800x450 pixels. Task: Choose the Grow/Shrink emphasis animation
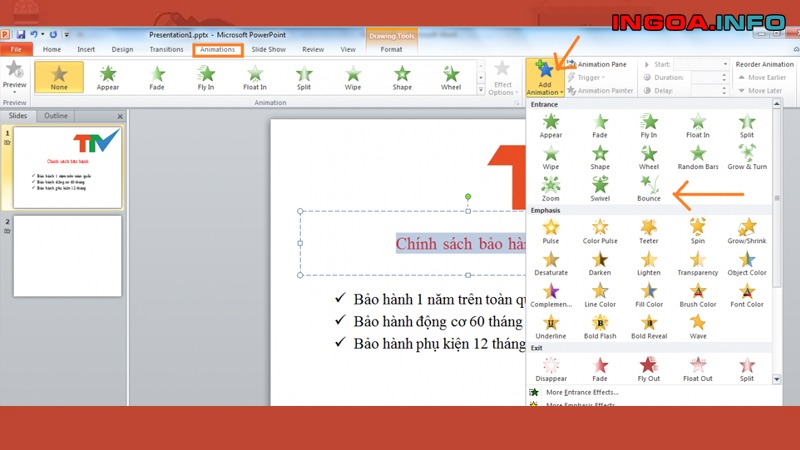tap(747, 230)
